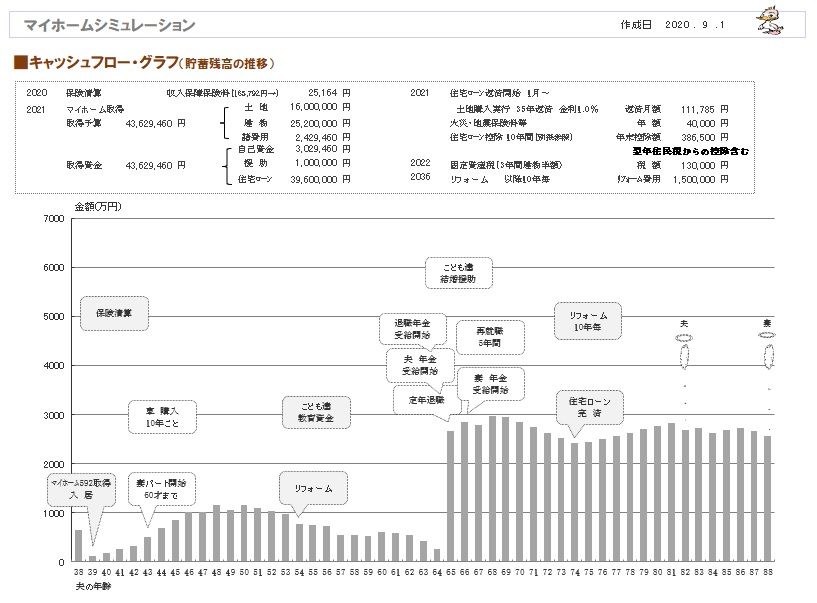Select the マイホーム取得 入居 callout
This screenshot has height=603, width=817.
point(81,489)
